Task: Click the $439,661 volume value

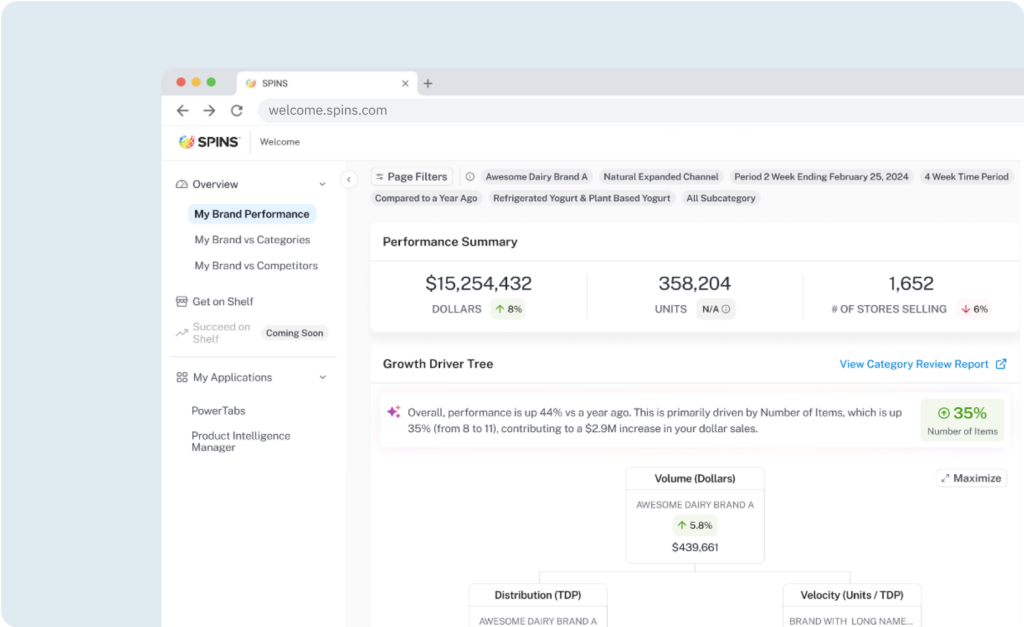Action: click(x=695, y=547)
